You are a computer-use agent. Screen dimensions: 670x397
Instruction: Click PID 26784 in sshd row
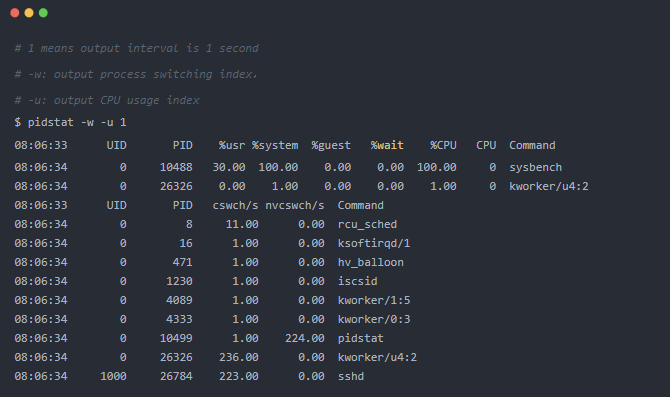coord(176,376)
